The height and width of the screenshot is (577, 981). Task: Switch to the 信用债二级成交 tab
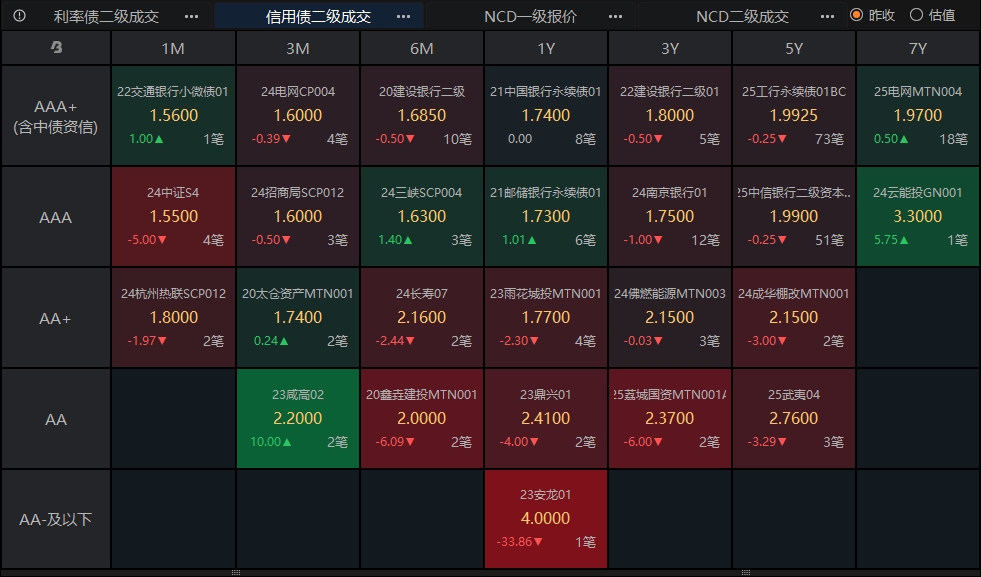(318, 16)
